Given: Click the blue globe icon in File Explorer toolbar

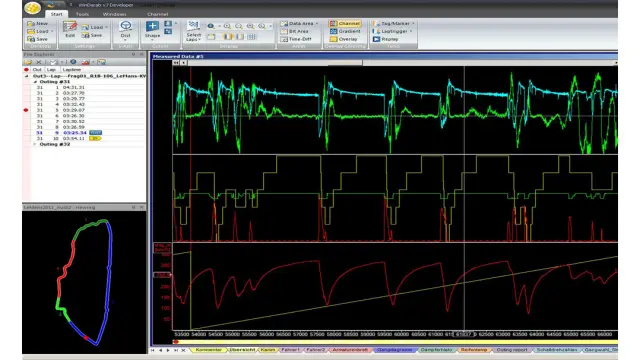Looking at the screenshot, I should coord(73,62).
